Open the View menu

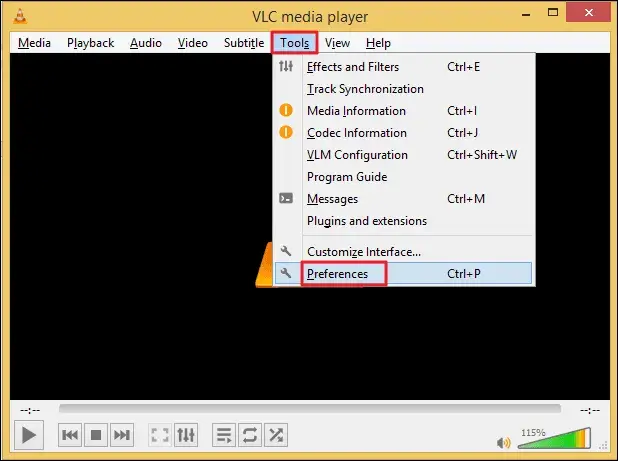(337, 43)
